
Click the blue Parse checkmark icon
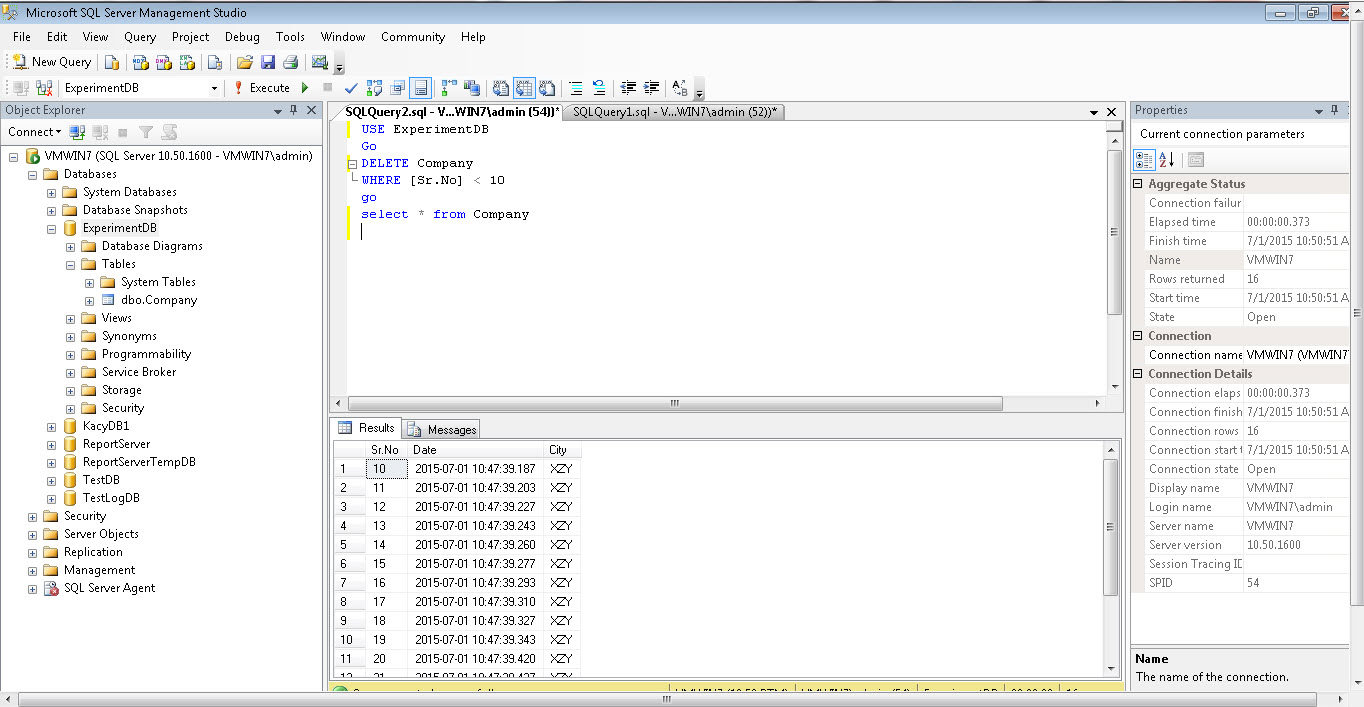click(x=351, y=88)
